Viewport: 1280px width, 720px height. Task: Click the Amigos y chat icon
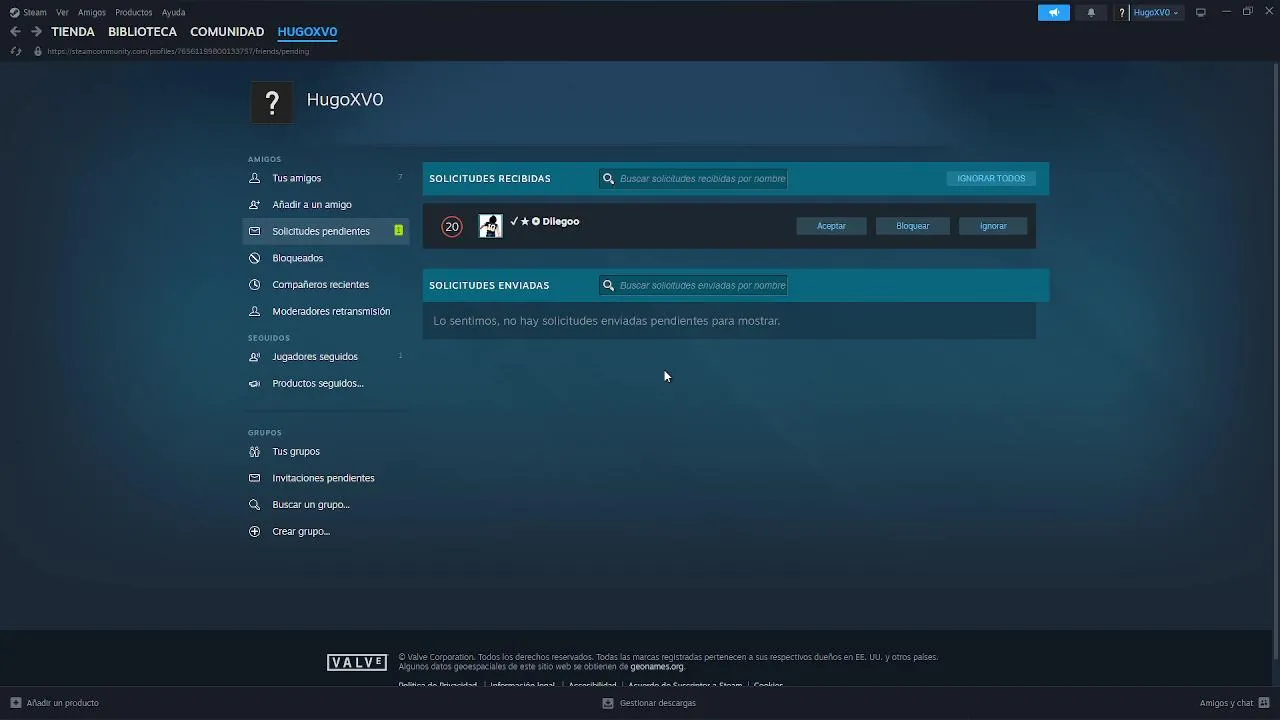[1265, 703]
